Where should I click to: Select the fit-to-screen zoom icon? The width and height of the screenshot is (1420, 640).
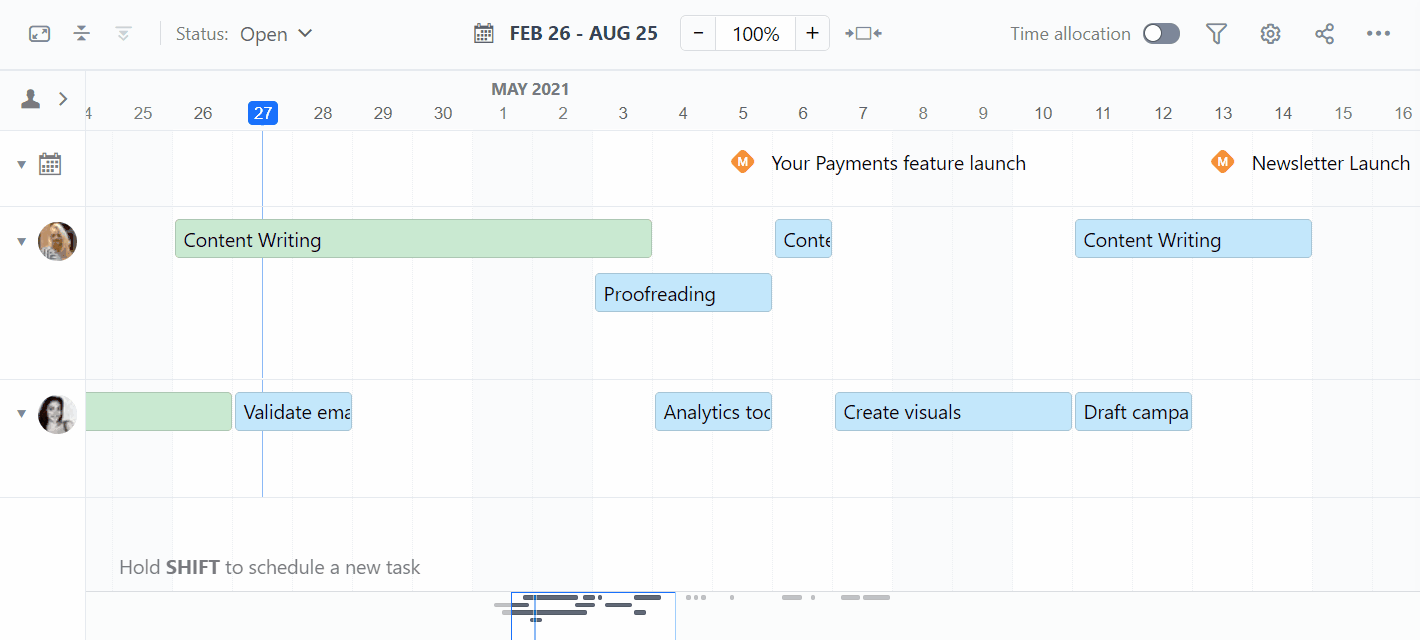click(863, 34)
